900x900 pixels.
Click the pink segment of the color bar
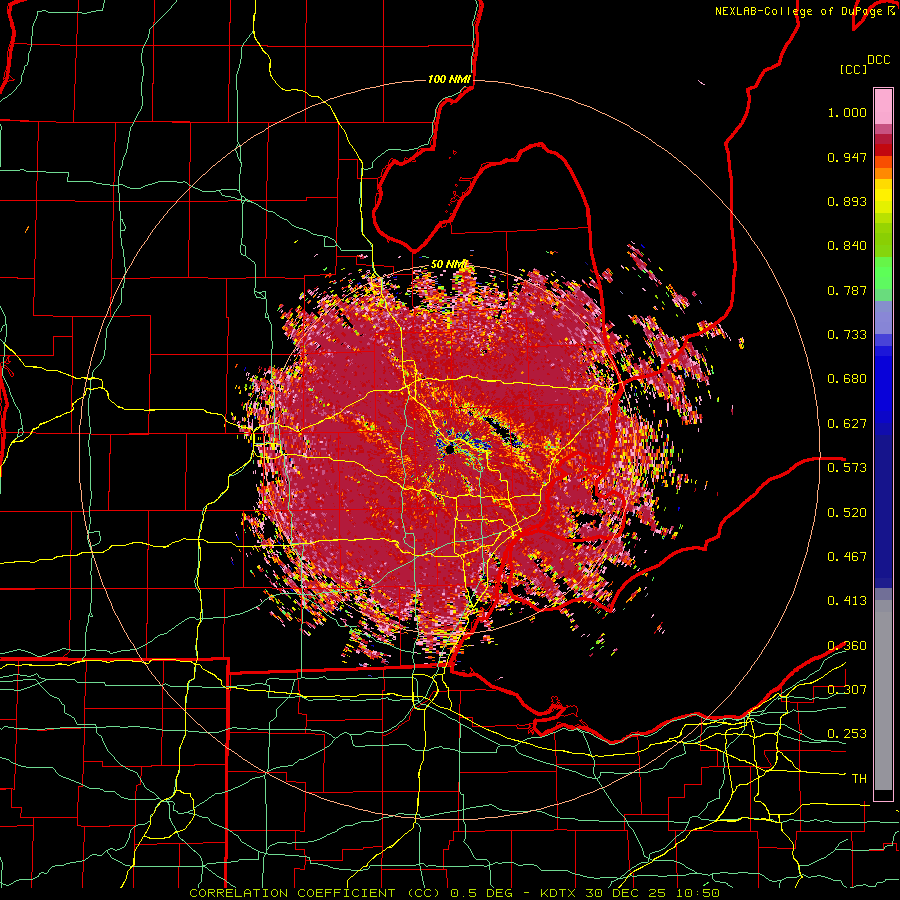[x=883, y=107]
